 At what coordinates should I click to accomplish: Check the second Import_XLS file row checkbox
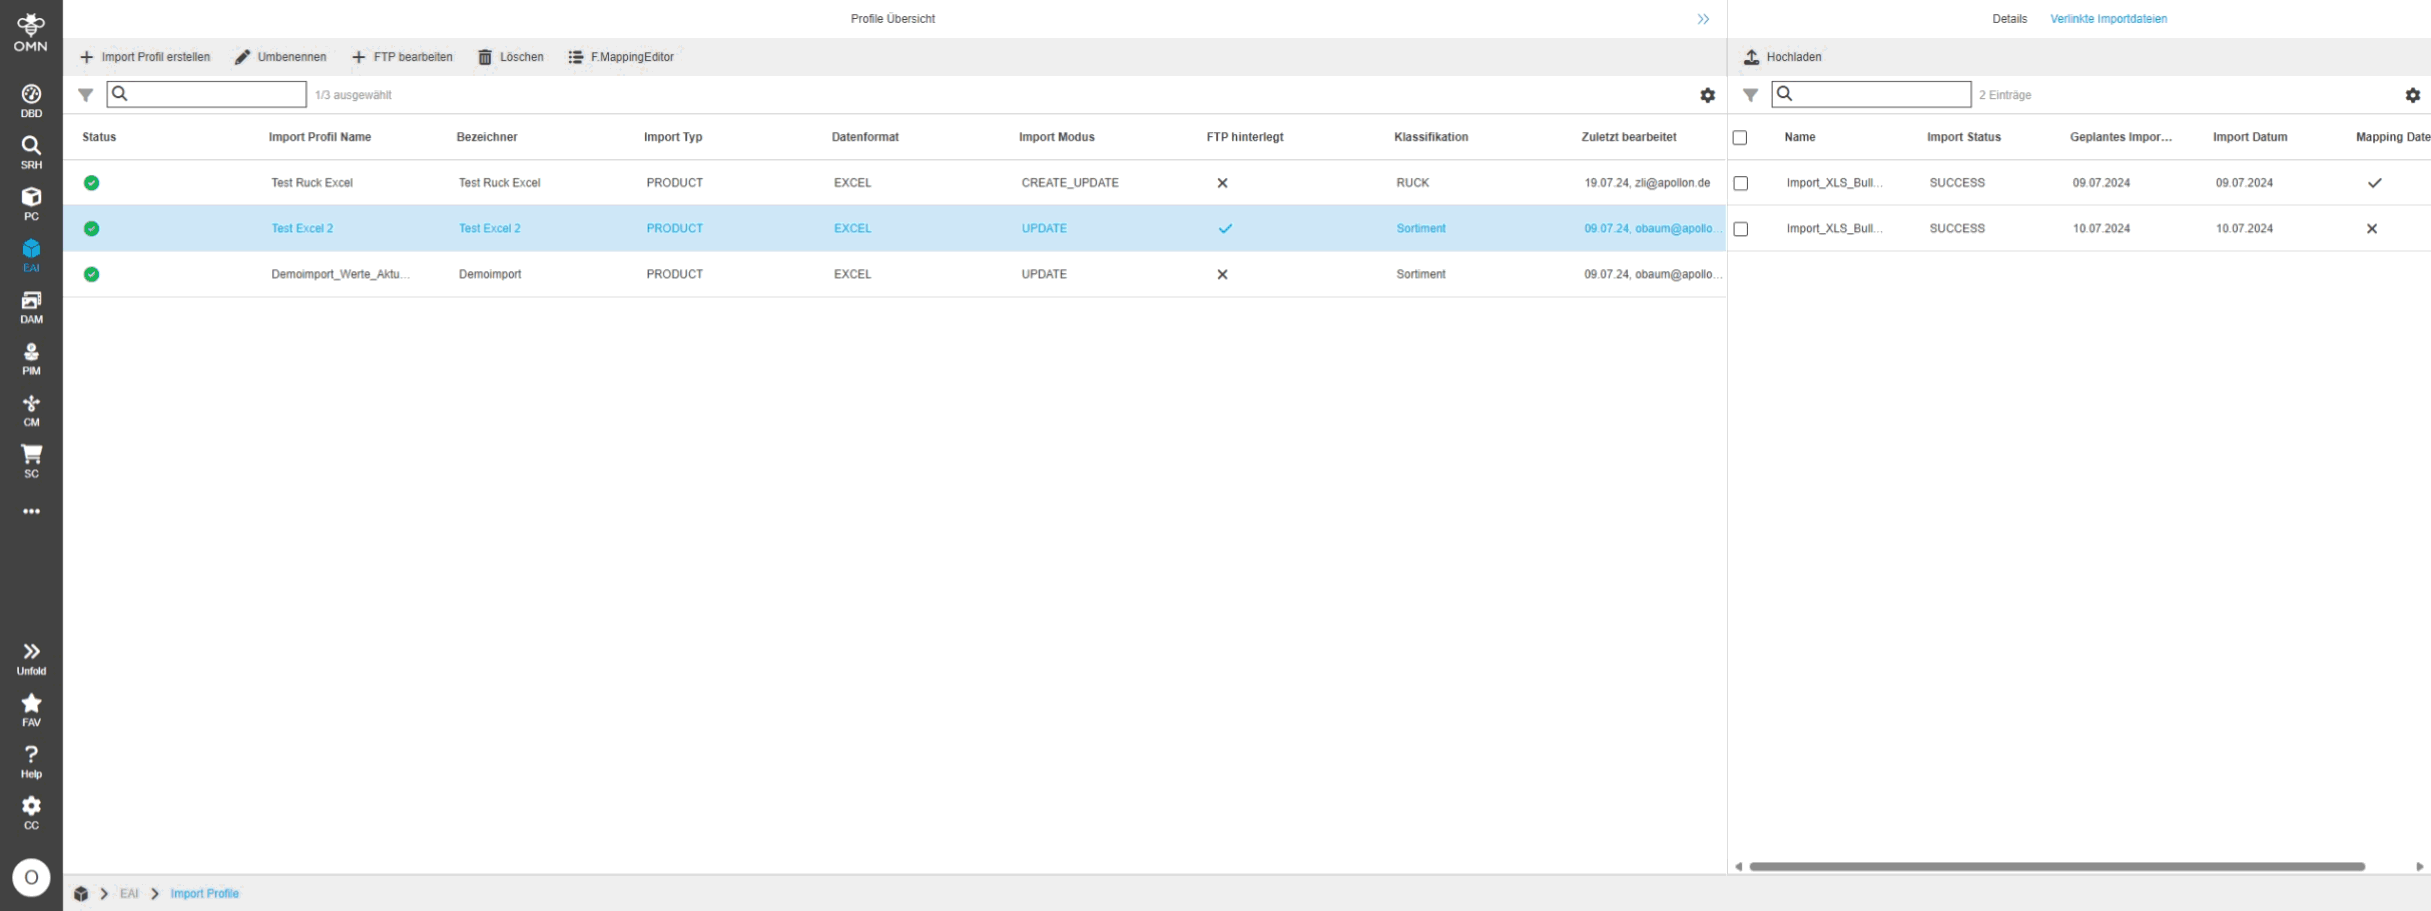(x=1741, y=229)
